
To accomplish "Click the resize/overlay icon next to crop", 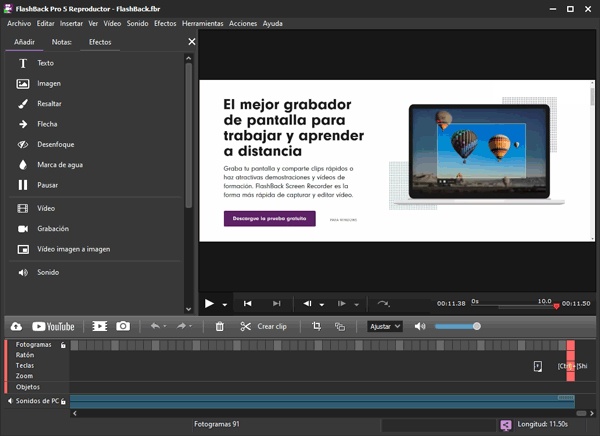I will (x=340, y=327).
